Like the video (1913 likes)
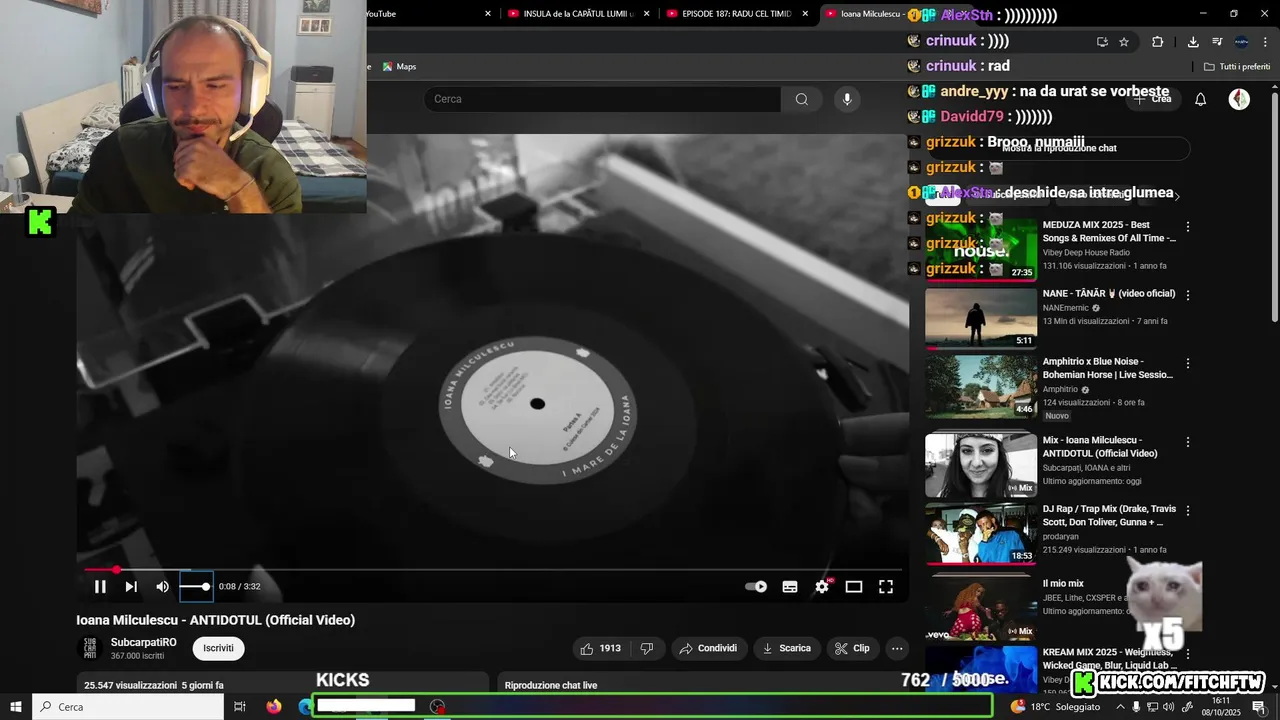 [x=601, y=648]
